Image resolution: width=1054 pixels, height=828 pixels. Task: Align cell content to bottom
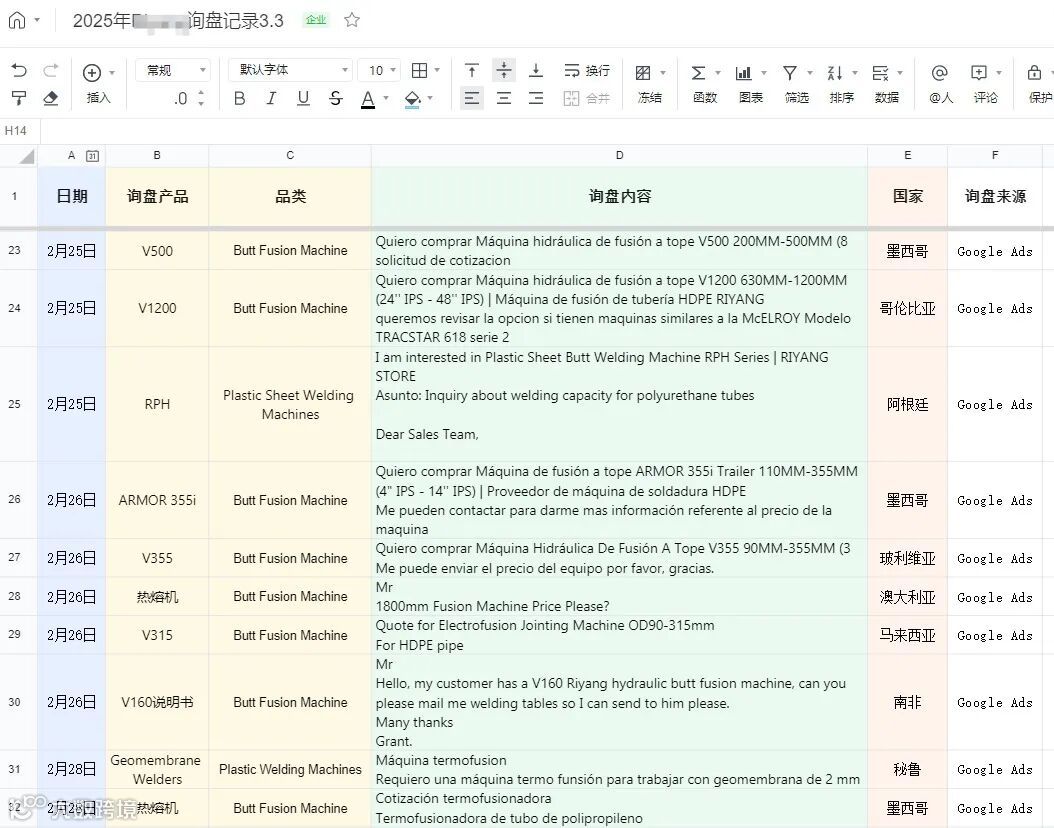[536, 70]
